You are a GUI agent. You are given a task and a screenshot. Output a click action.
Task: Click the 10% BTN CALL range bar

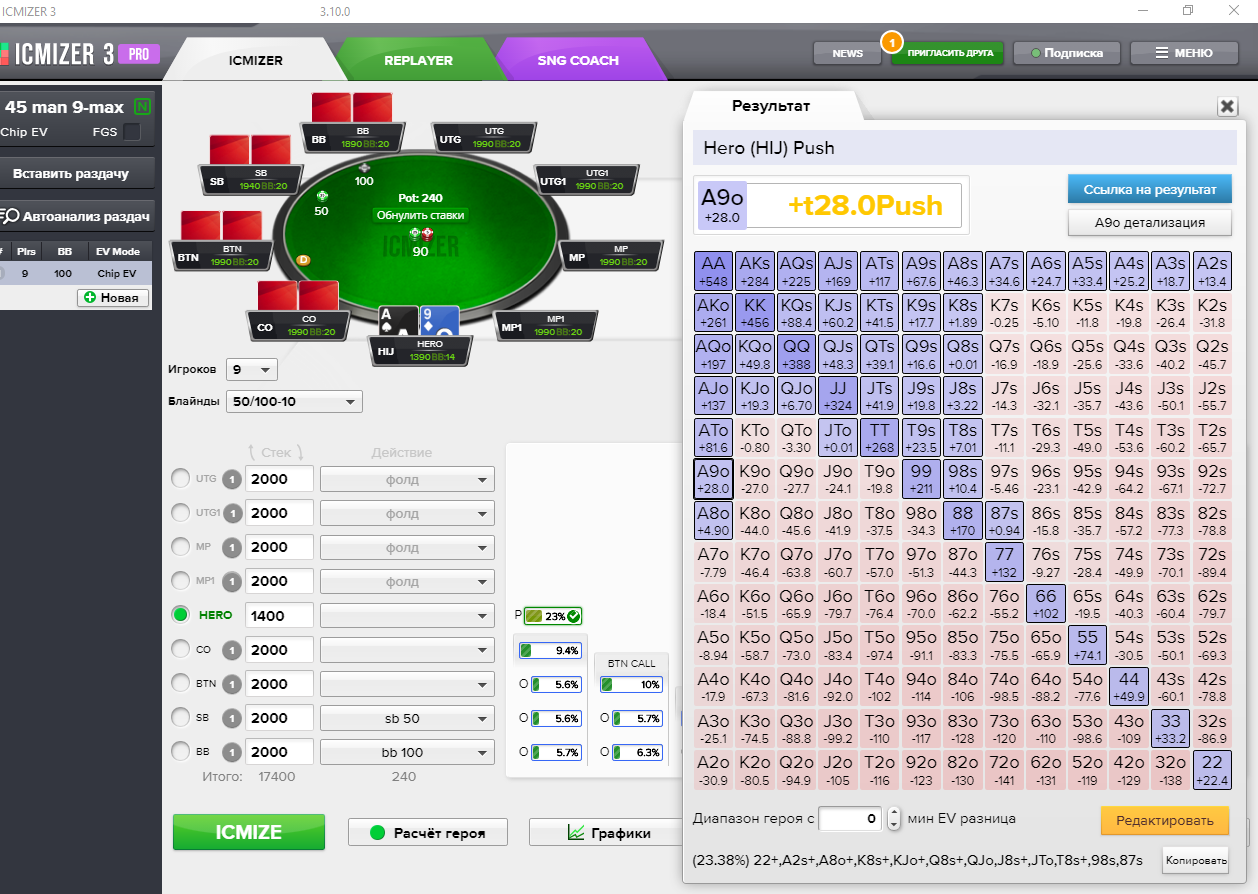point(631,685)
